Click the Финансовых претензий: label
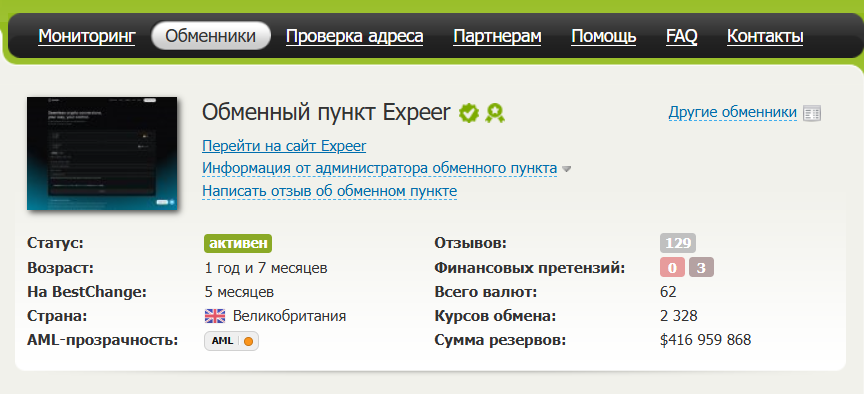864x394 pixels. click(x=530, y=268)
